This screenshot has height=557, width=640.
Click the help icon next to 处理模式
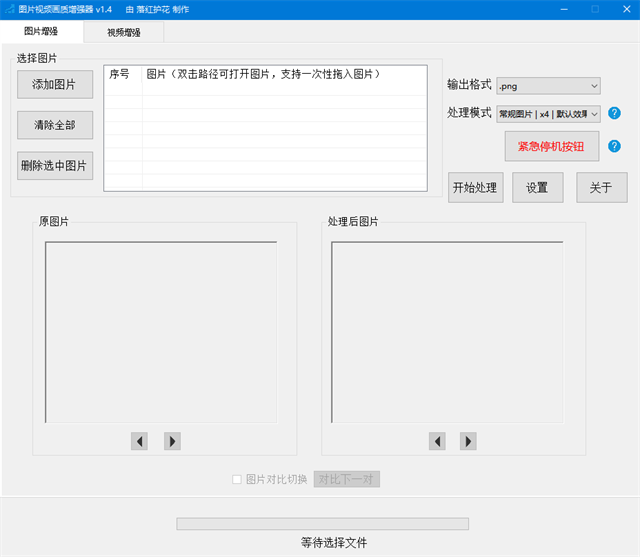coord(614,113)
